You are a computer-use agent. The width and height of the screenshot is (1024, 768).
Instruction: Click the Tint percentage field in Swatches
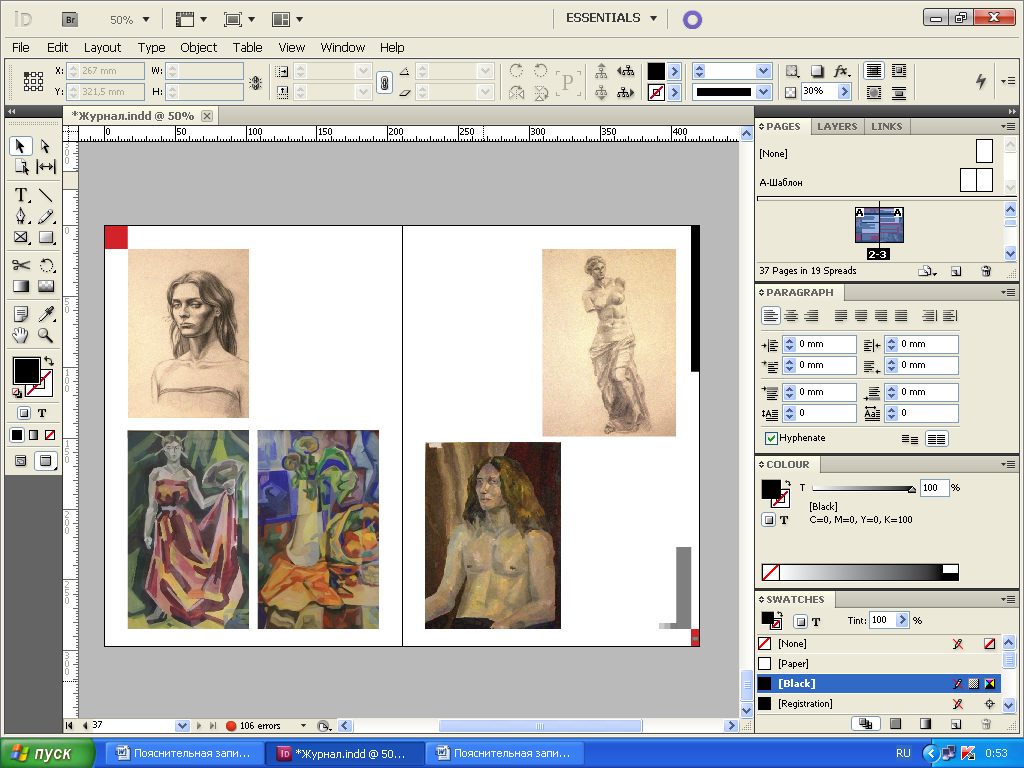[881, 620]
